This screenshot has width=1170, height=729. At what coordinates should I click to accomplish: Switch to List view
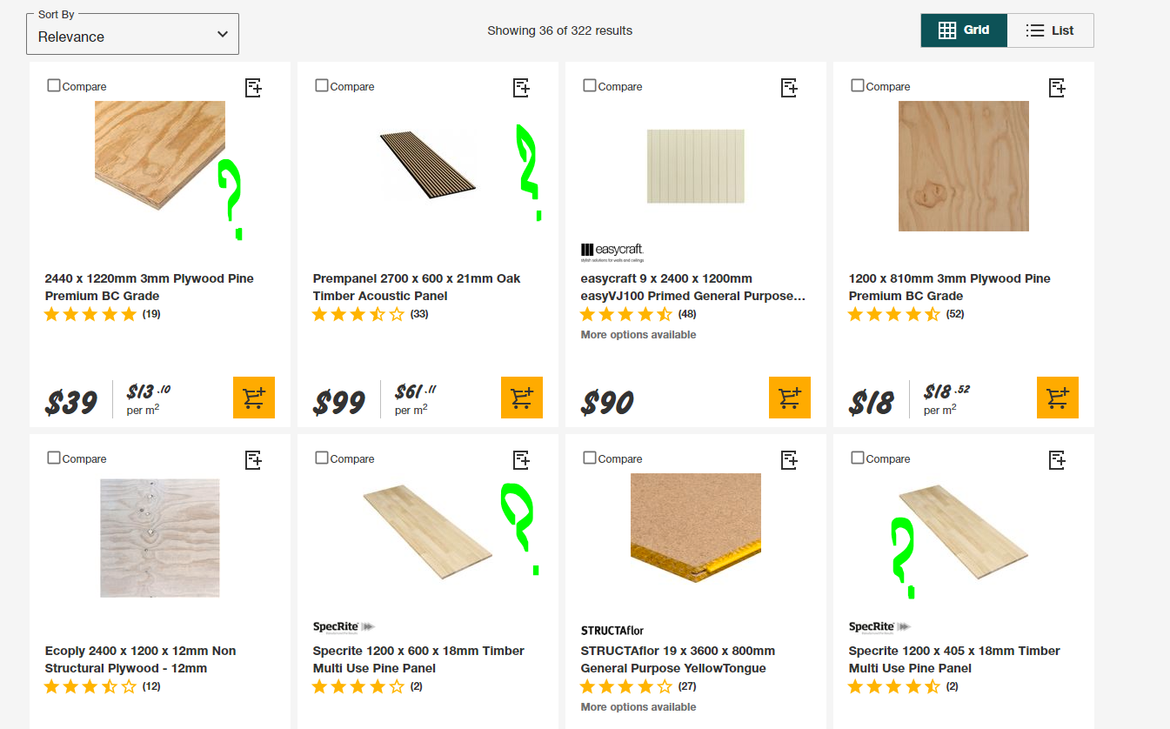coord(1050,31)
